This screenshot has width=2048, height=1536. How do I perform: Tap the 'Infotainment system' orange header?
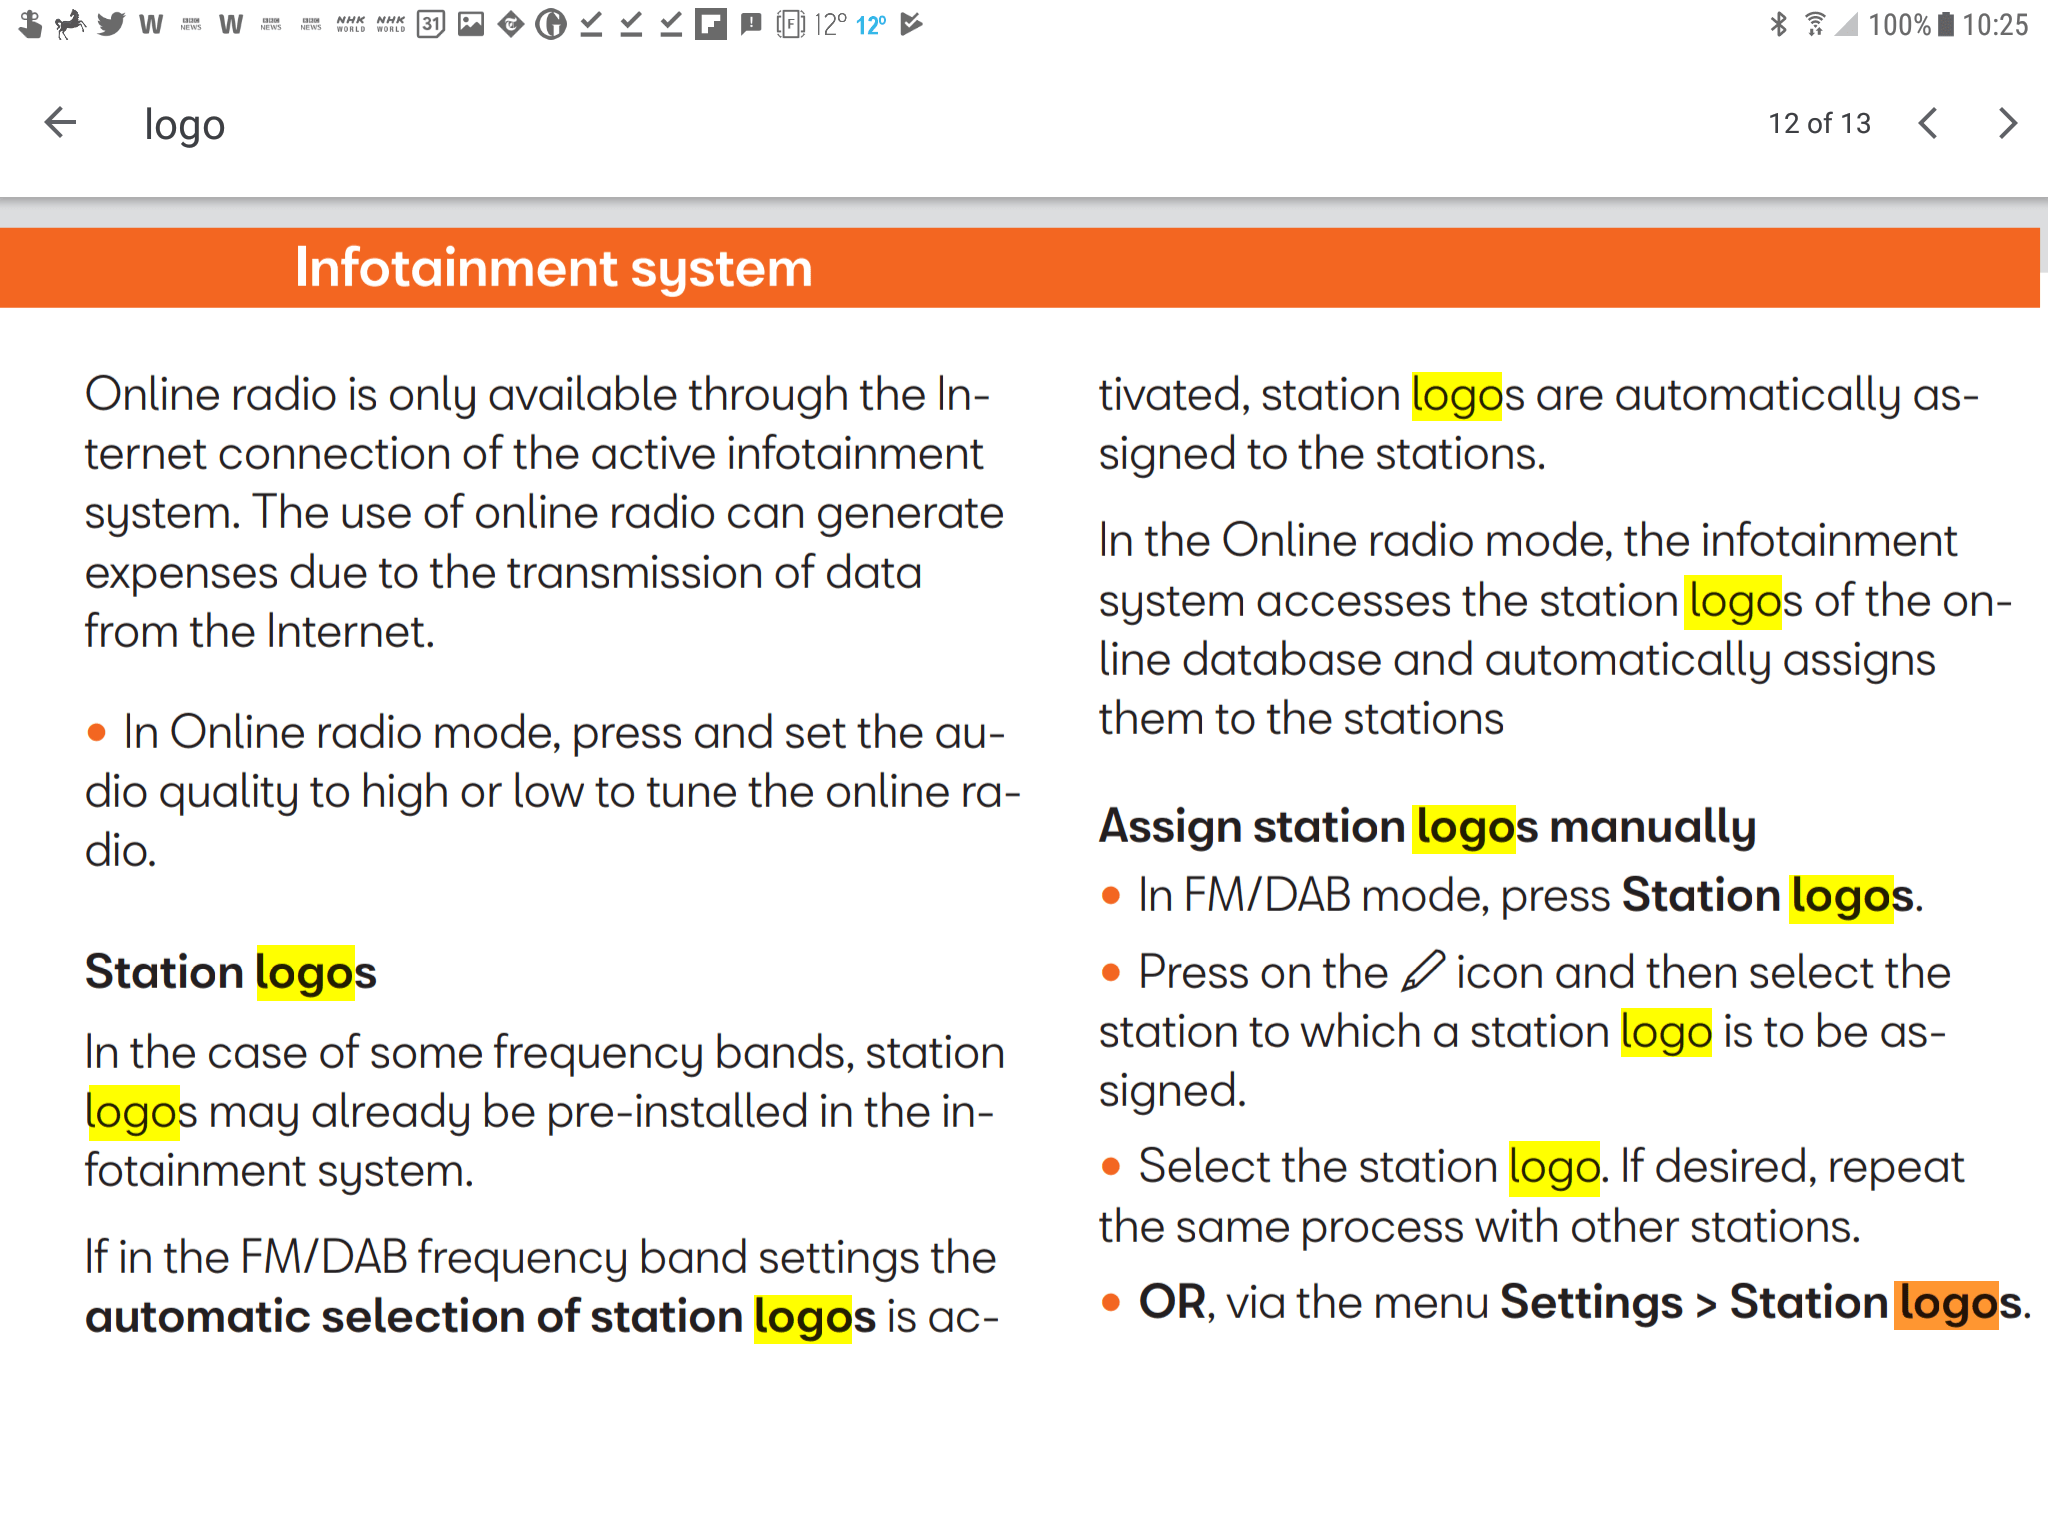pyautogui.click(x=553, y=268)
